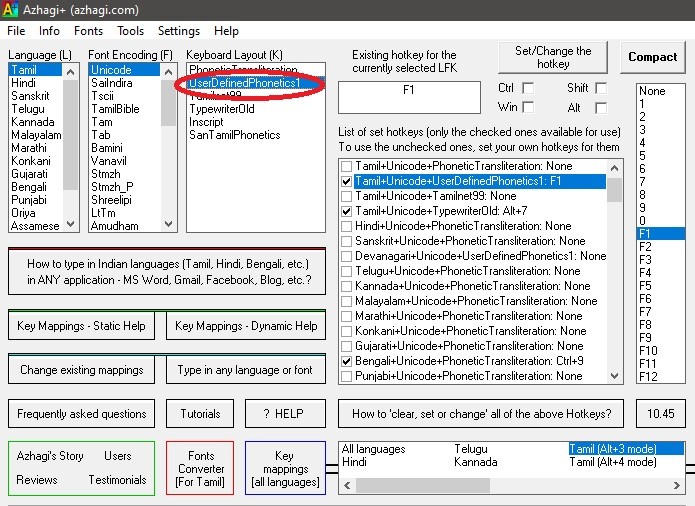
Task: Open the Users link
Action: point(117,455)
